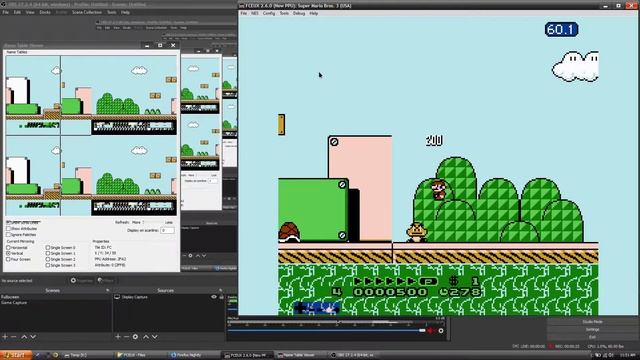Click source Properties button in OBS
The height and width of the screenshot is (360, 640).
82,280
